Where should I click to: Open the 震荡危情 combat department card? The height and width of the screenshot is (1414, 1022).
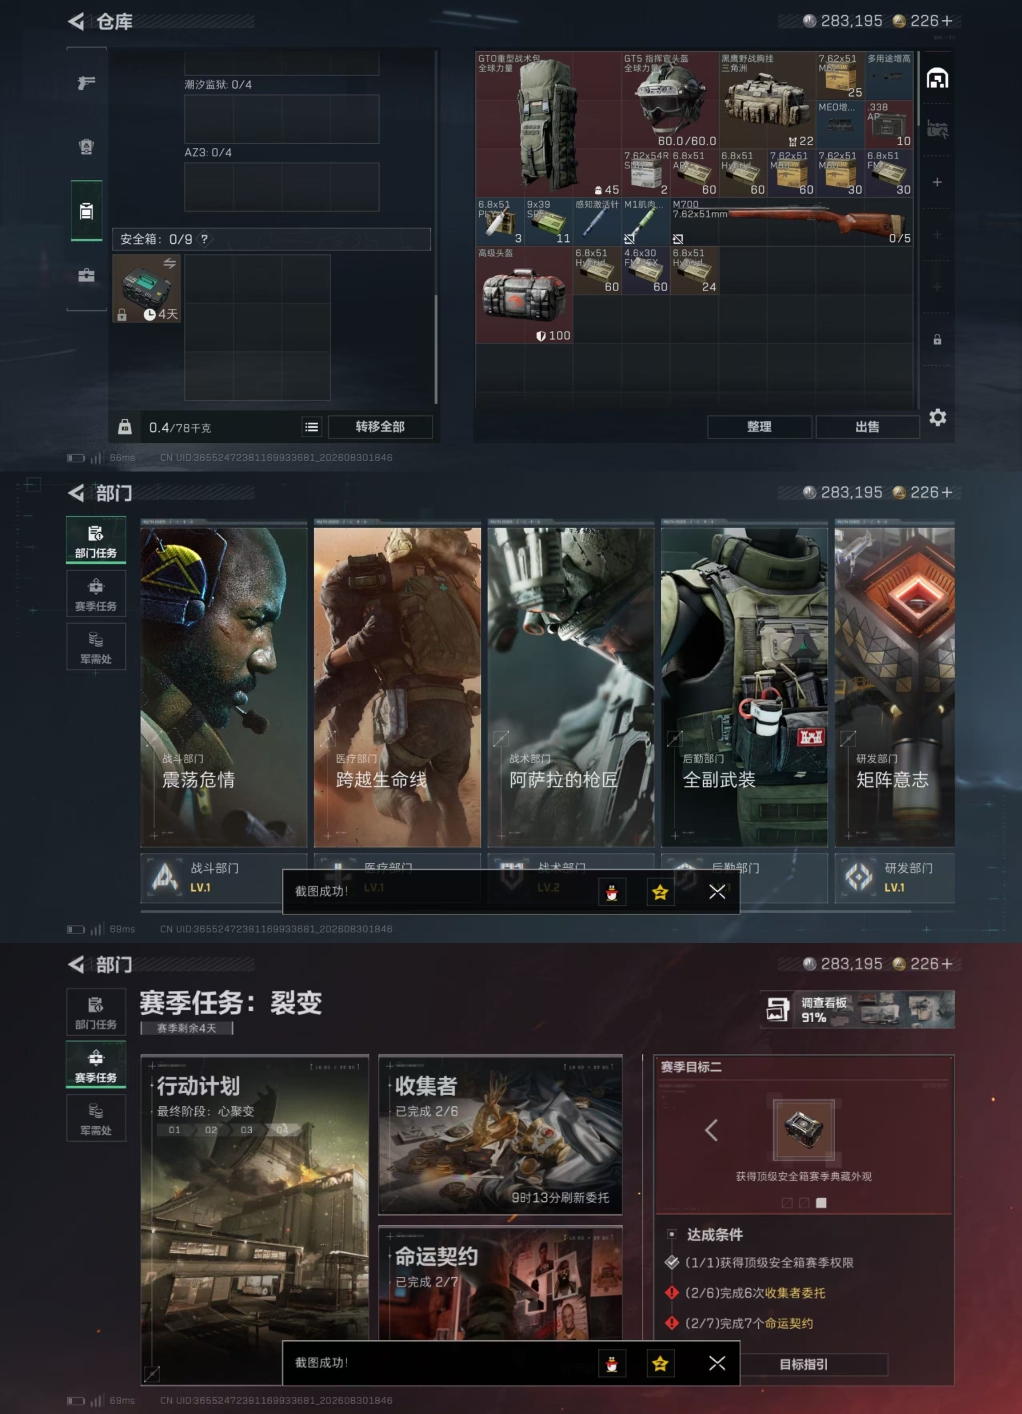click(x=224, y=686)
